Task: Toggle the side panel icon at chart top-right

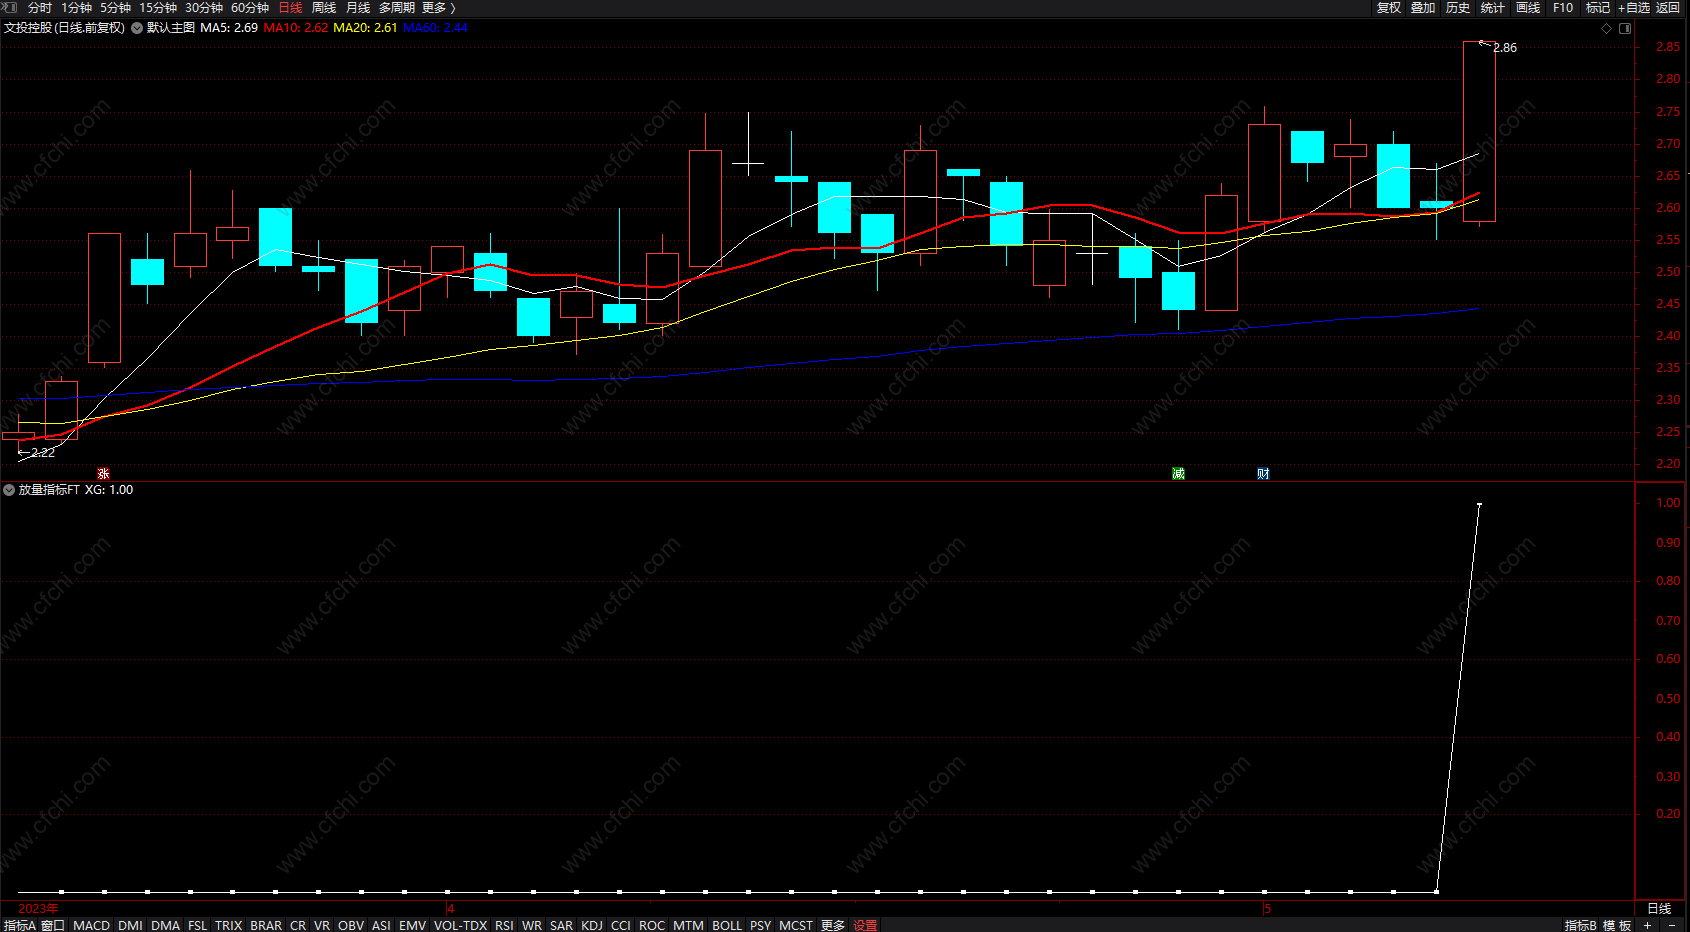Action: [1625, 28]
